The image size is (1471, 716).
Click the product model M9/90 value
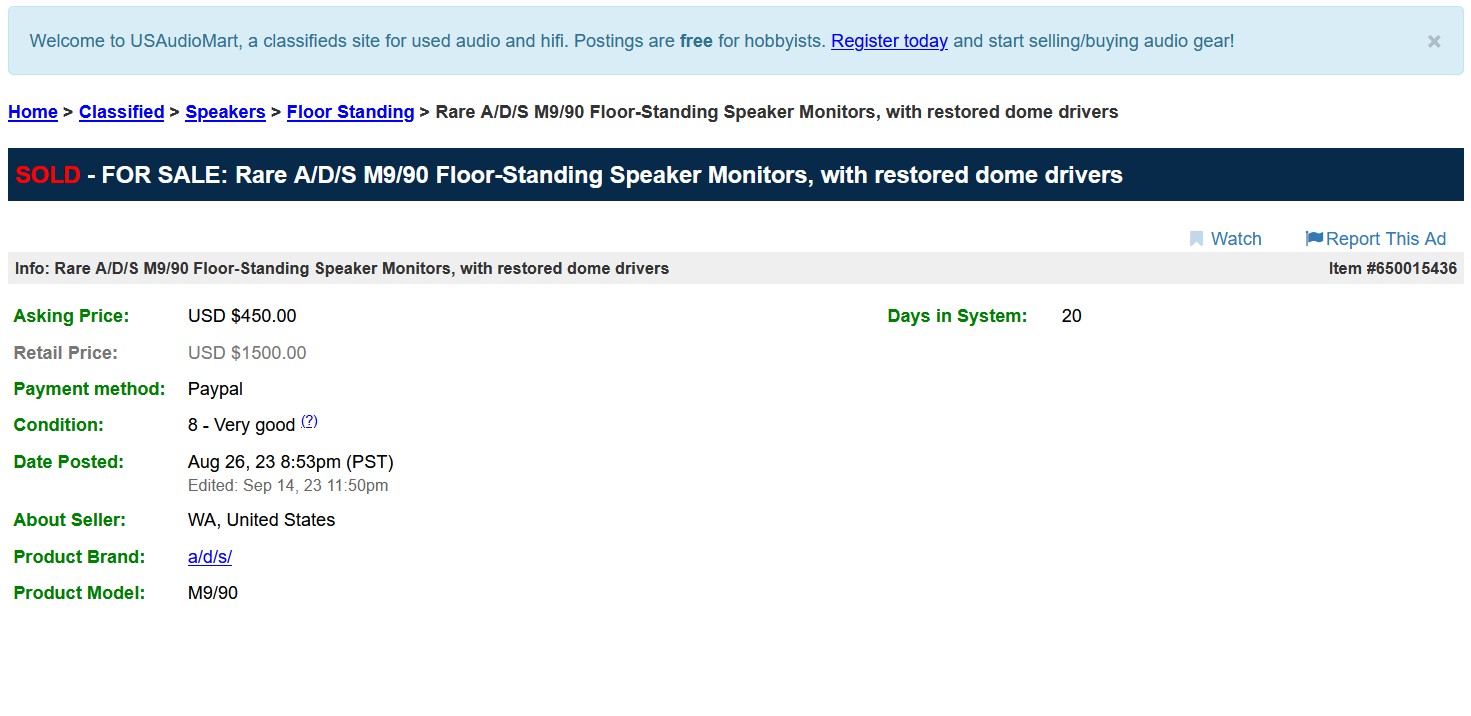(x=213, y=593)
